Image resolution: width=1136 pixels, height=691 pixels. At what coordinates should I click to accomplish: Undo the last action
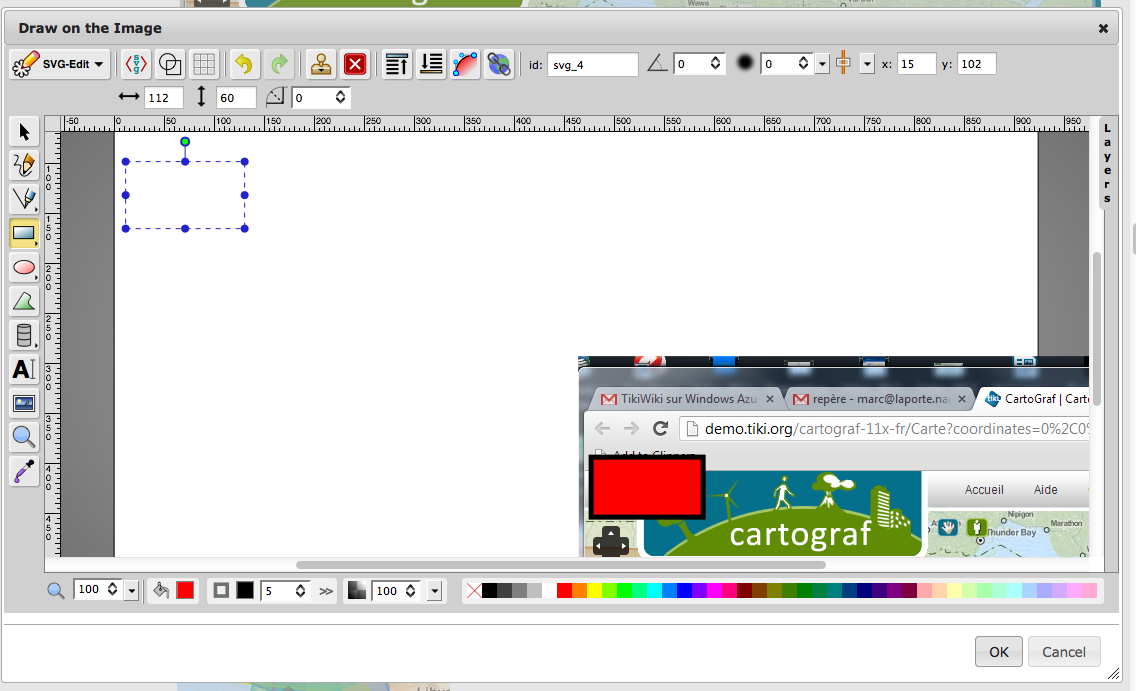(244, 64)
